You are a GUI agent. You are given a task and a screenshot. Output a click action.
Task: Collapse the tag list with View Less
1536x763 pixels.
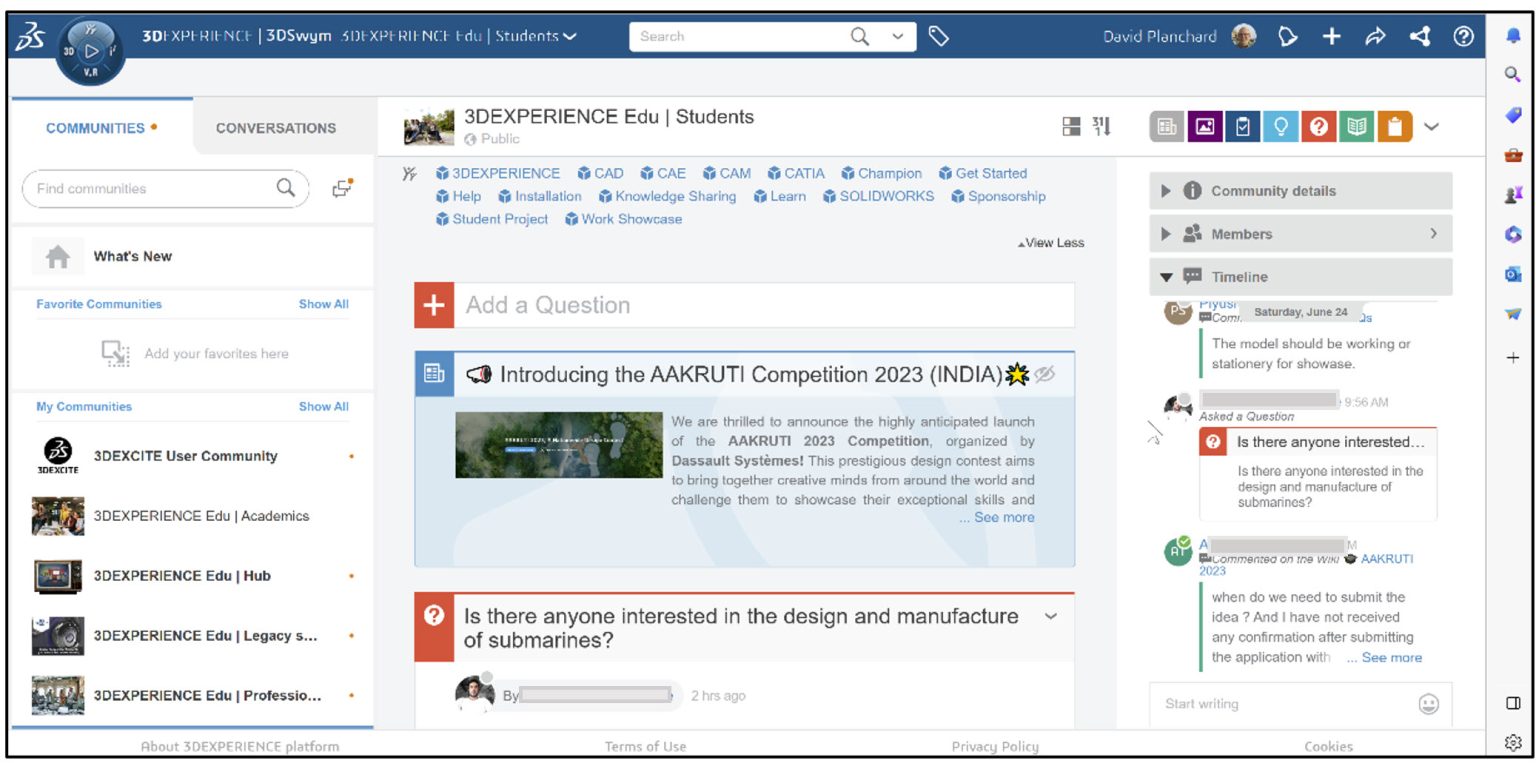[x=1050, y=242]
